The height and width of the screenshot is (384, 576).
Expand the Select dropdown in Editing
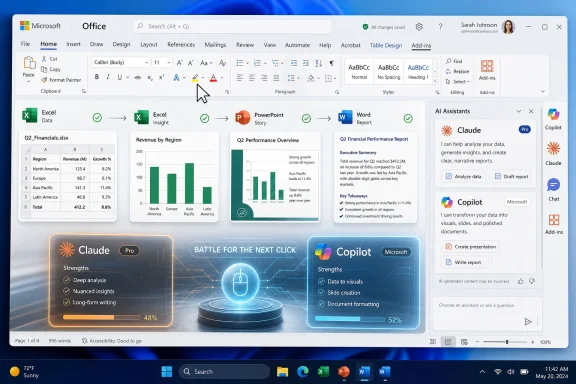(458, 82)
